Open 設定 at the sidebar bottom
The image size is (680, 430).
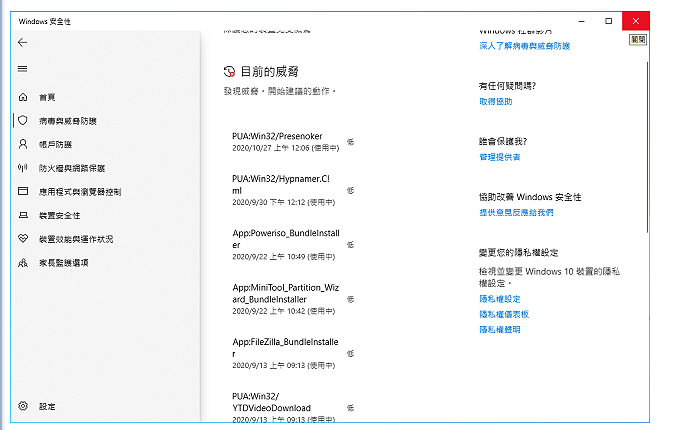pos(47,407)
